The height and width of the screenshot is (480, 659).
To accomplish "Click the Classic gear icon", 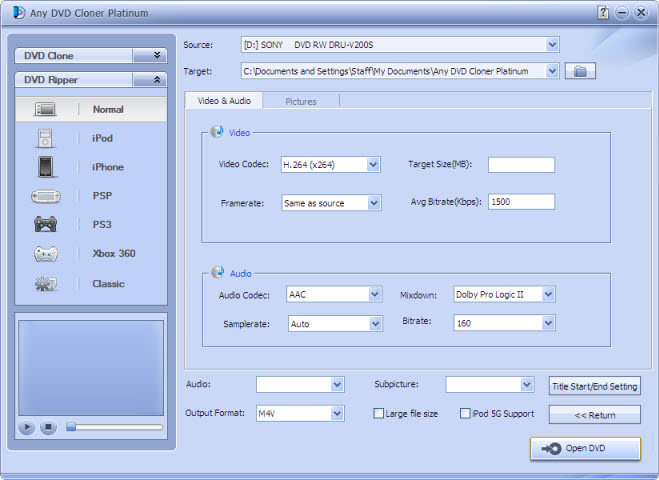I will tap(45, 284).
